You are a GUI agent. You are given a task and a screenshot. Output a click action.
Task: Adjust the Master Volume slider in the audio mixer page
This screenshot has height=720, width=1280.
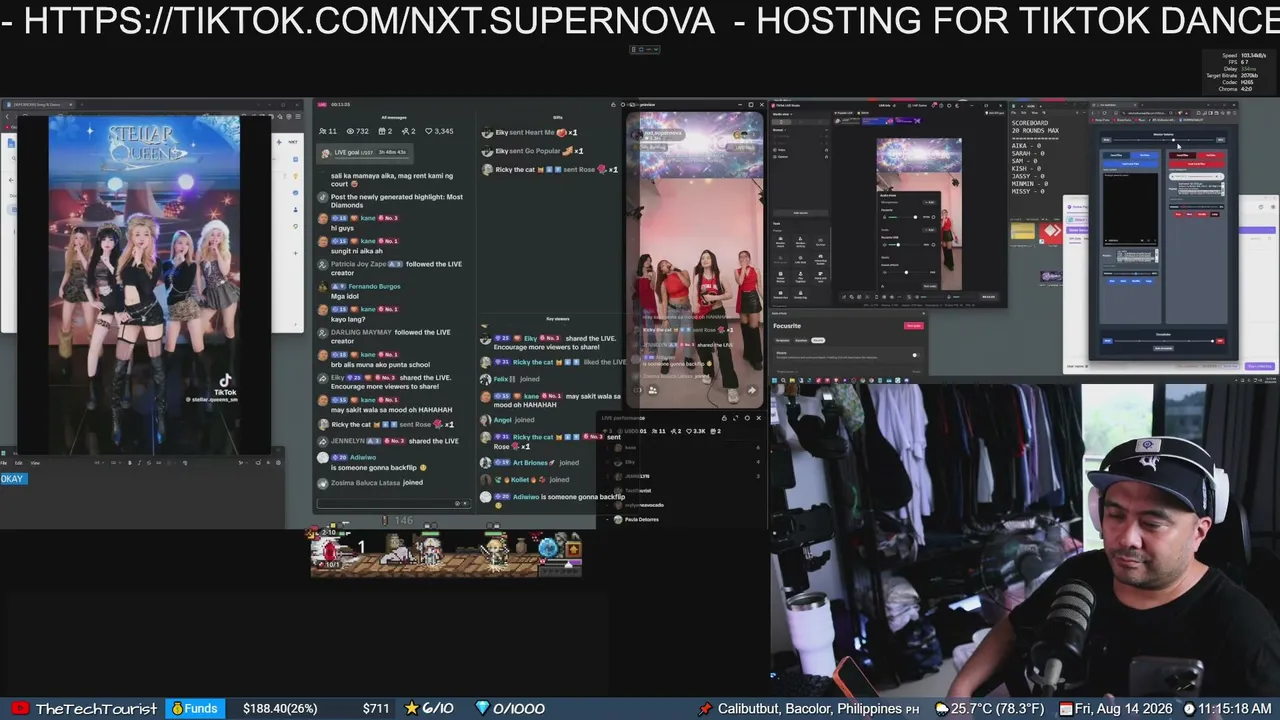1164,139
